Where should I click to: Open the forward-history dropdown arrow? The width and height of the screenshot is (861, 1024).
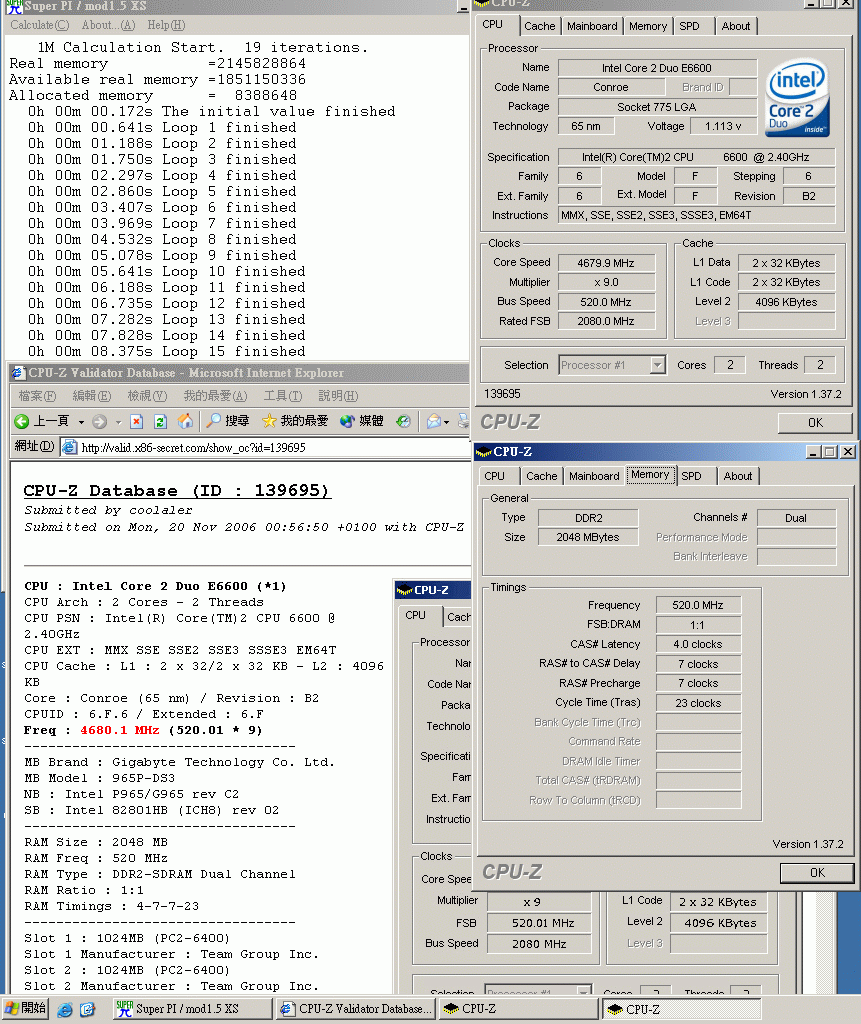point(118,423)
